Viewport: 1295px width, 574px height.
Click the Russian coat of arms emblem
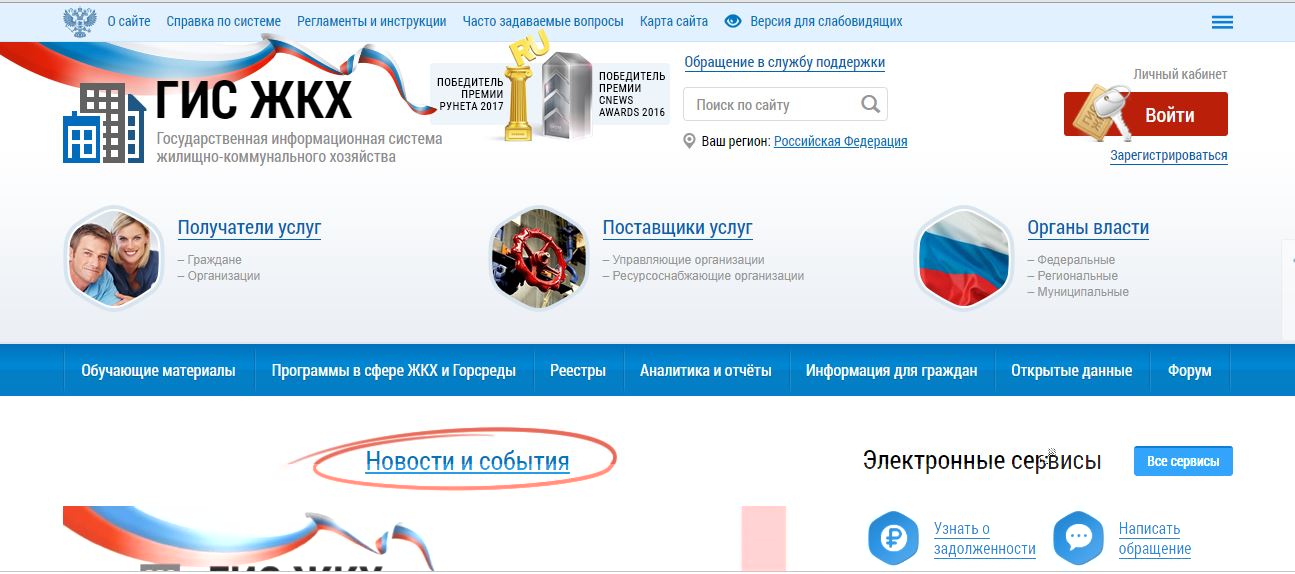coord(79,21)
